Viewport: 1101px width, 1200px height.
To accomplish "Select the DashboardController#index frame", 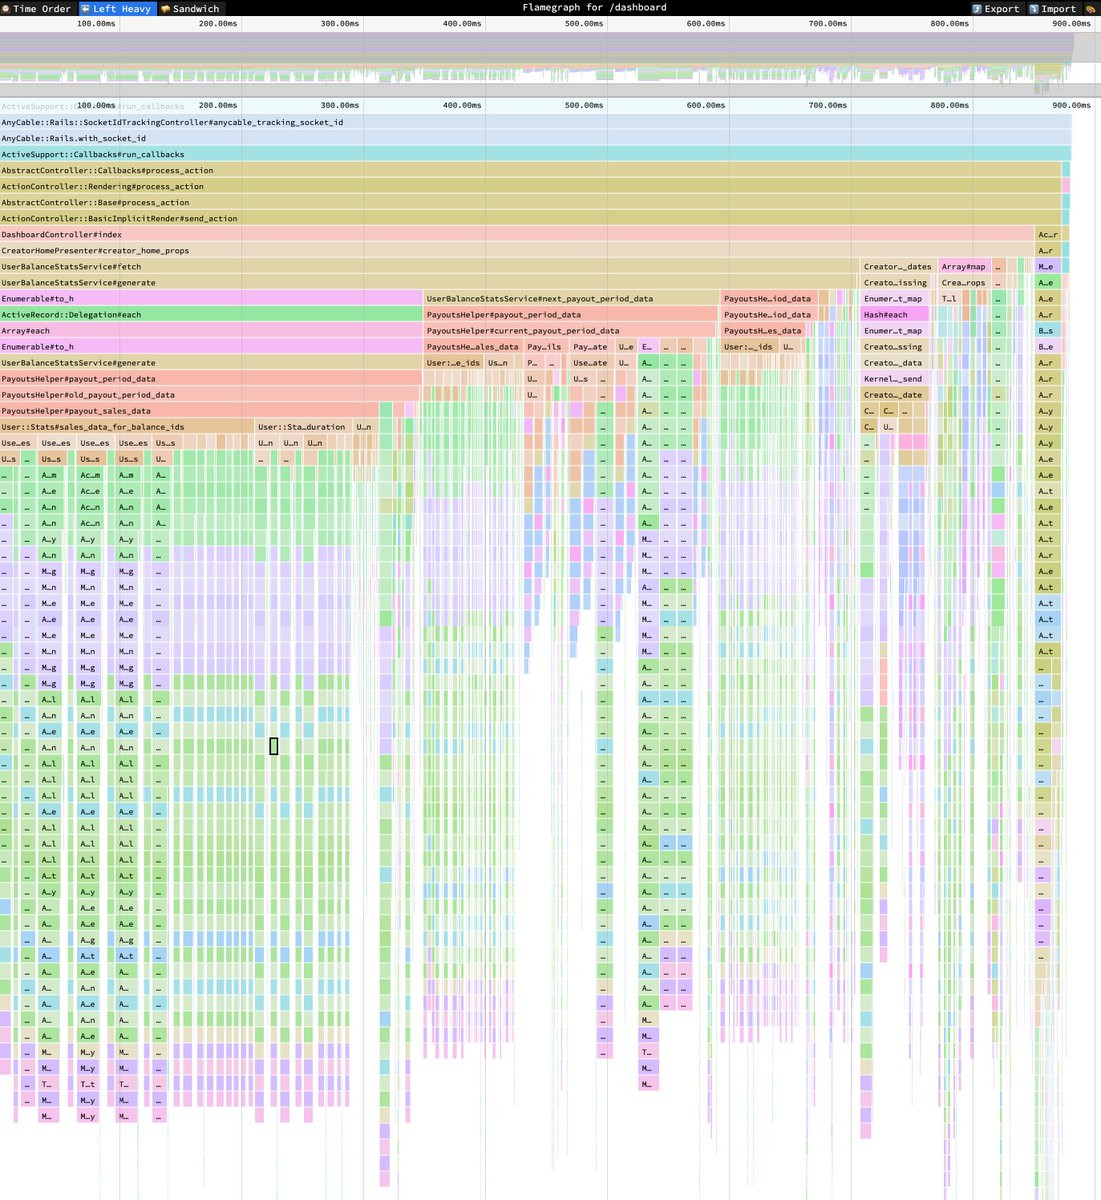I will [517, 234].
